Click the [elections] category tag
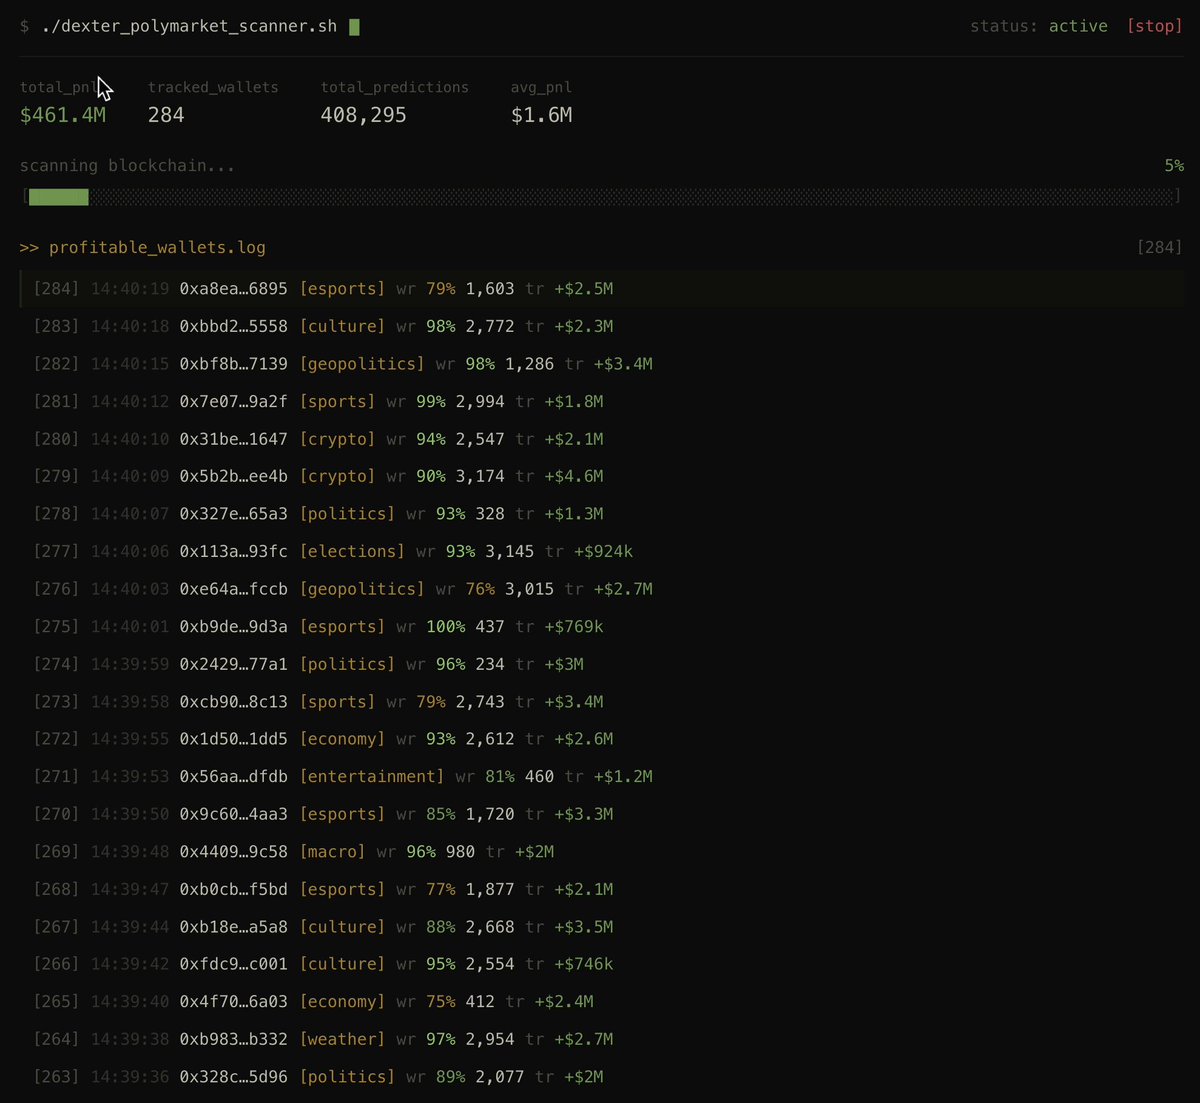This screenshot has width=1200, height=1103. point(352,552)
